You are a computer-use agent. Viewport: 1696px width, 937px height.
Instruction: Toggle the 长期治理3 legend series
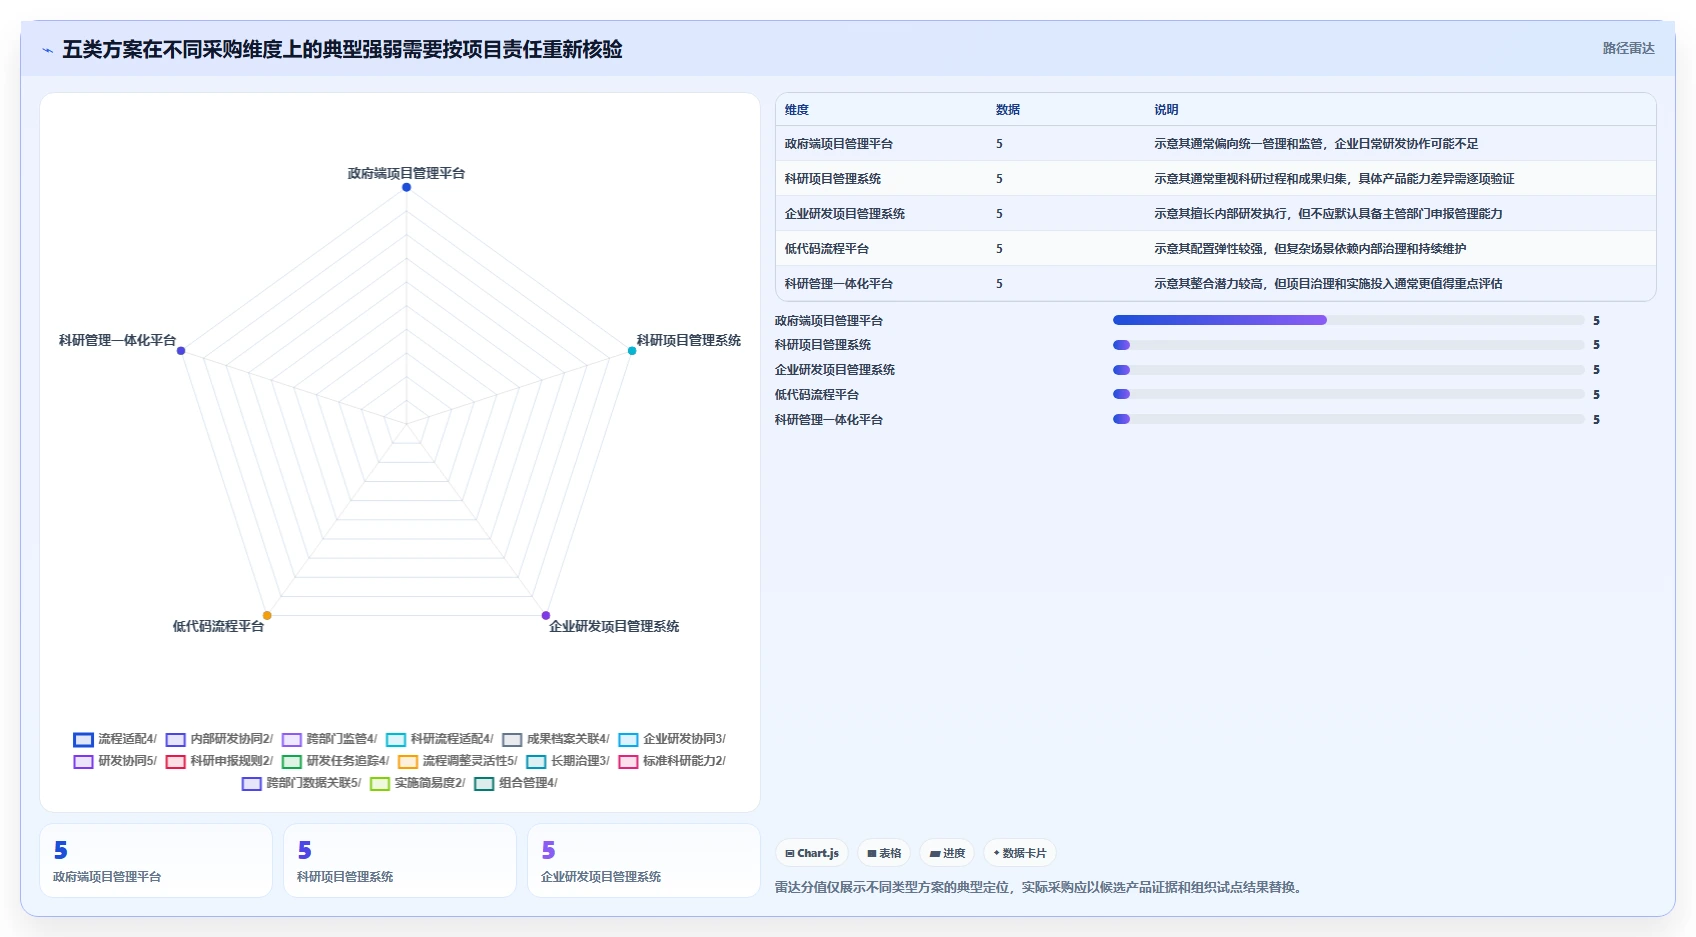pyautogui.click(x=567, y=761)
